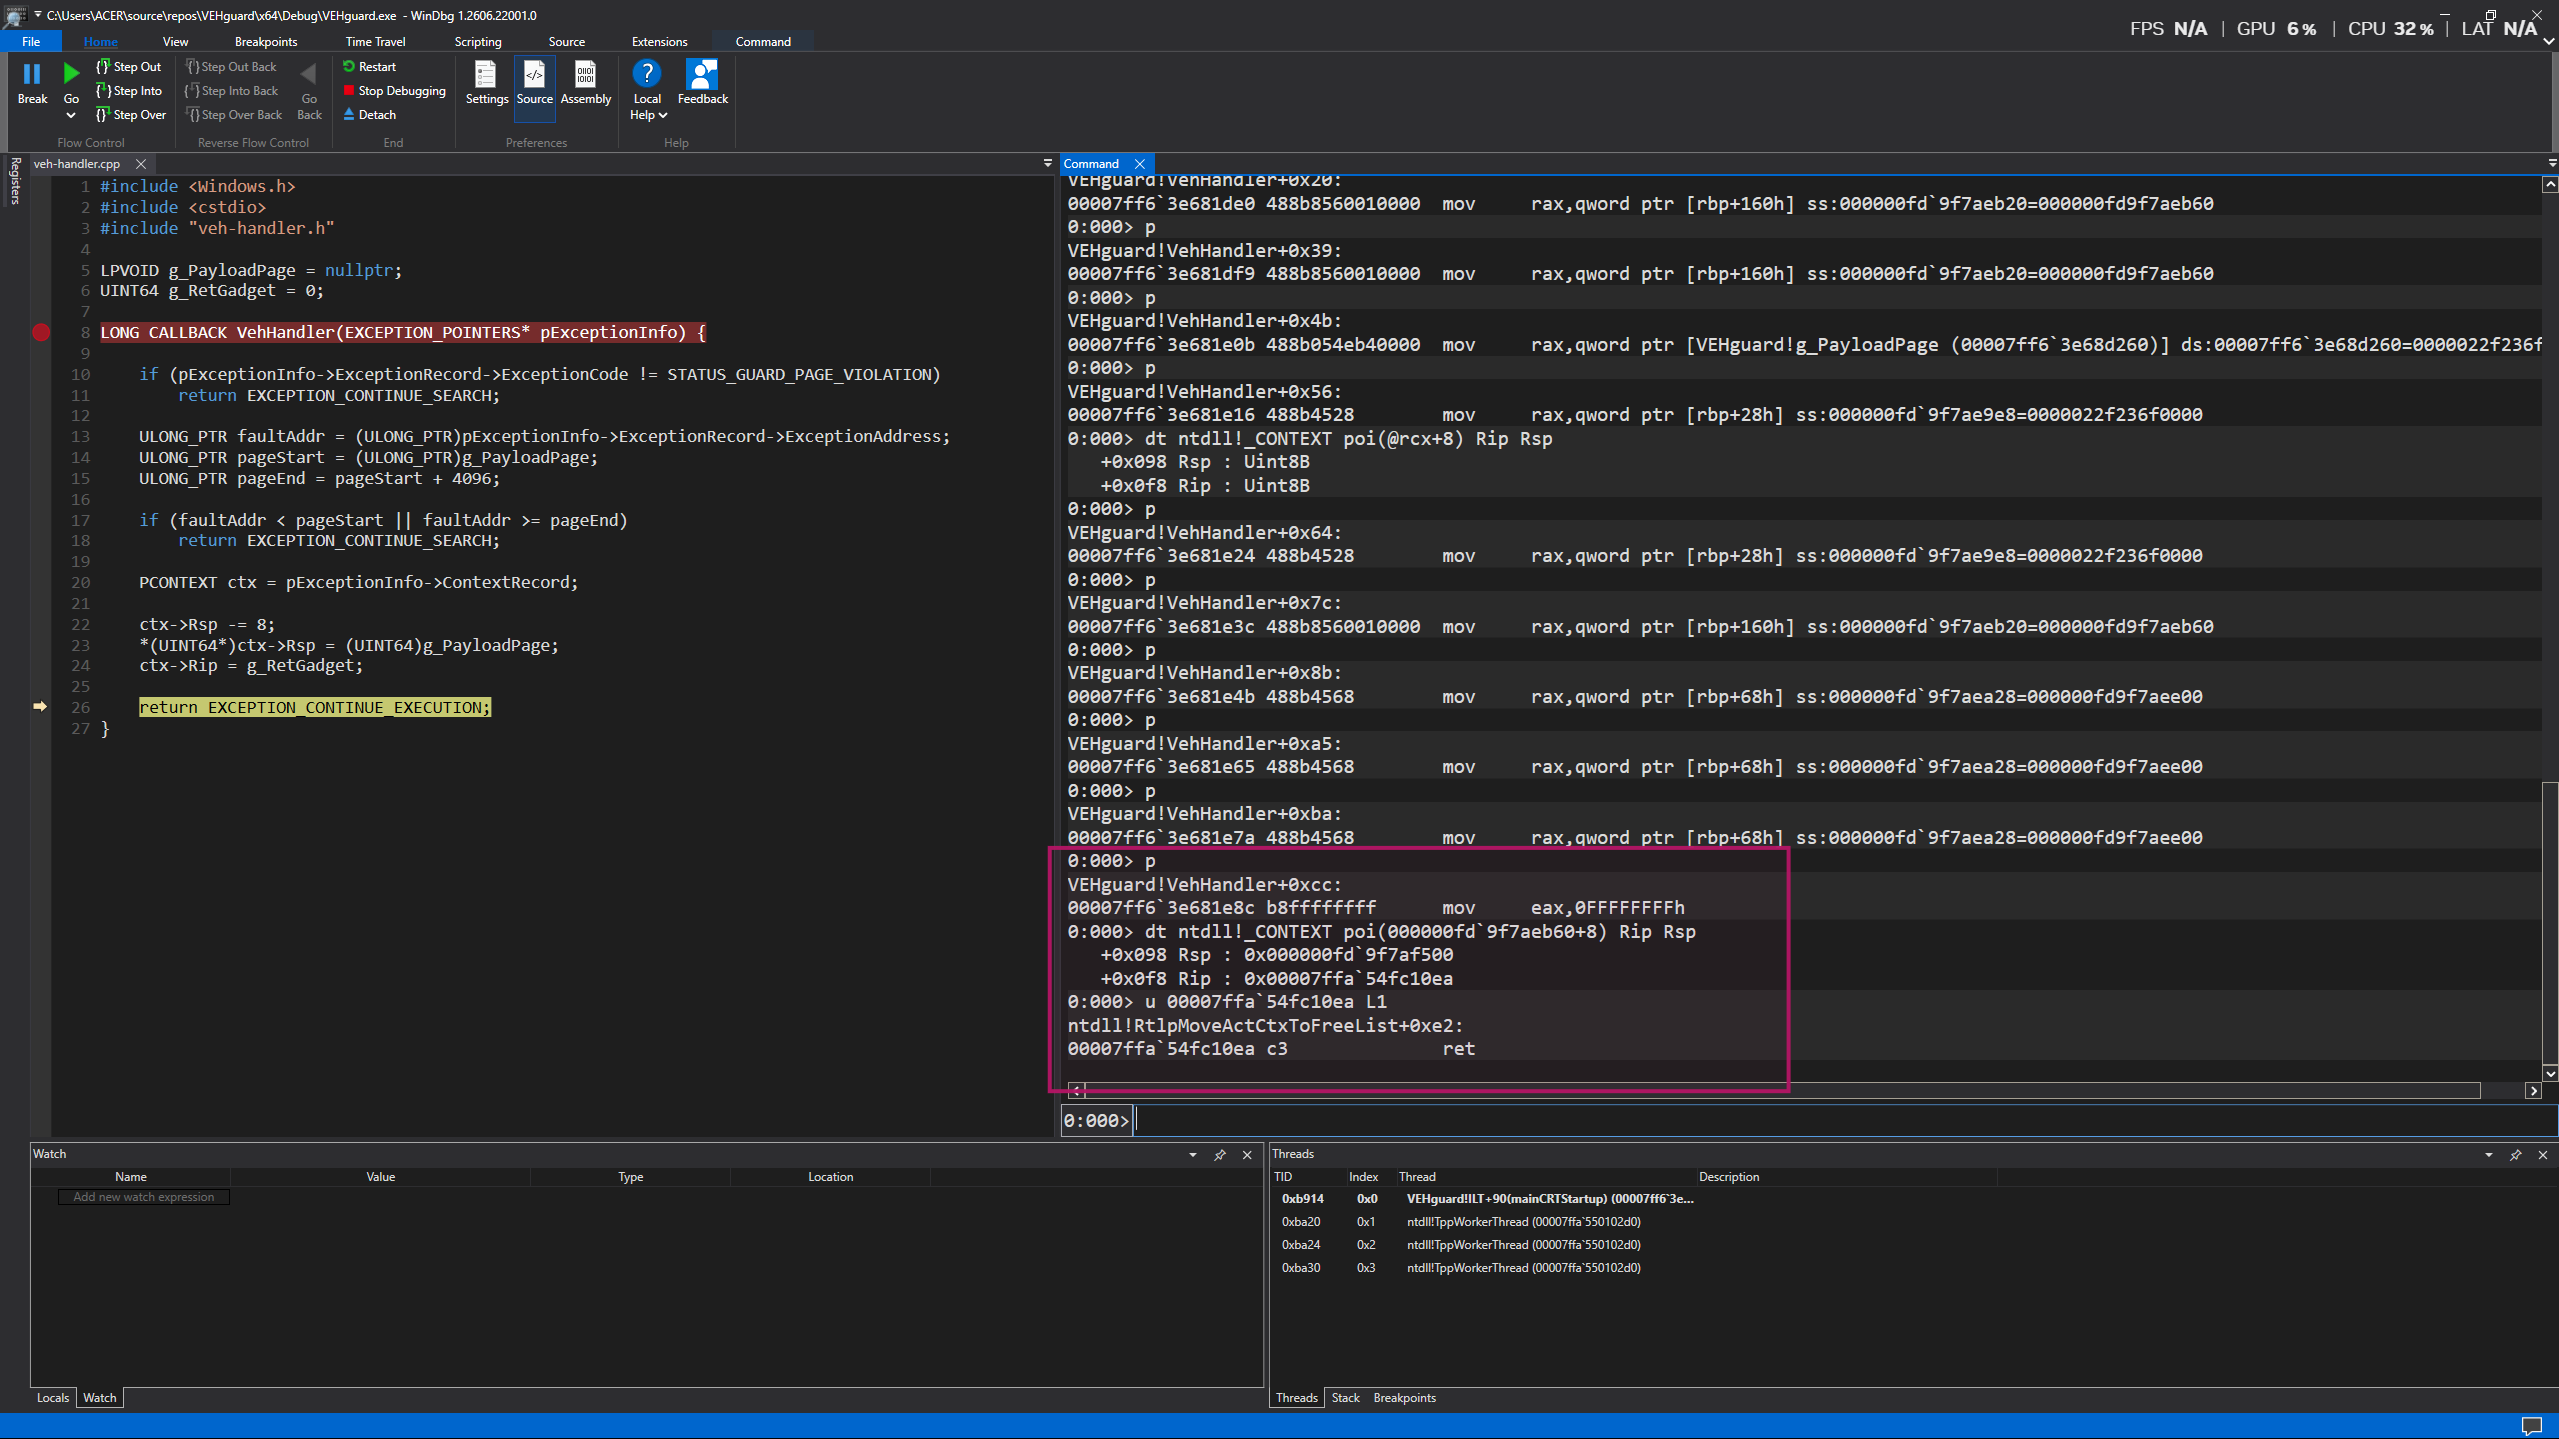Select the Threads bottom tab
The height and width of the screenshot is (1439, 2559).
pos(1296,1398)
